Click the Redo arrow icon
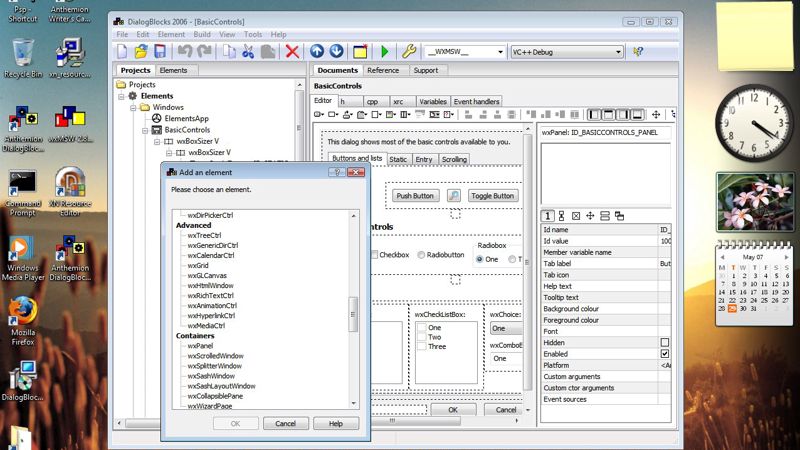Viewport: 800px width, 450px height. (x=205, y=52)
